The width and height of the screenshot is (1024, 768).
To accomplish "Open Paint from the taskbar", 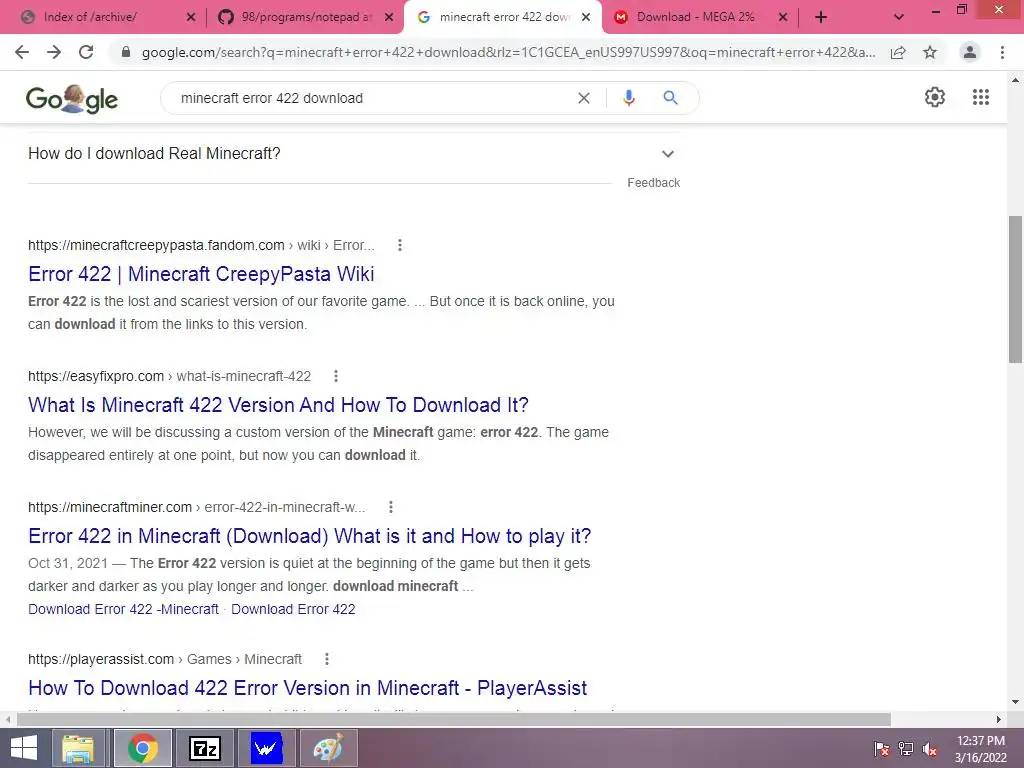I will click(x=328, y=748).
